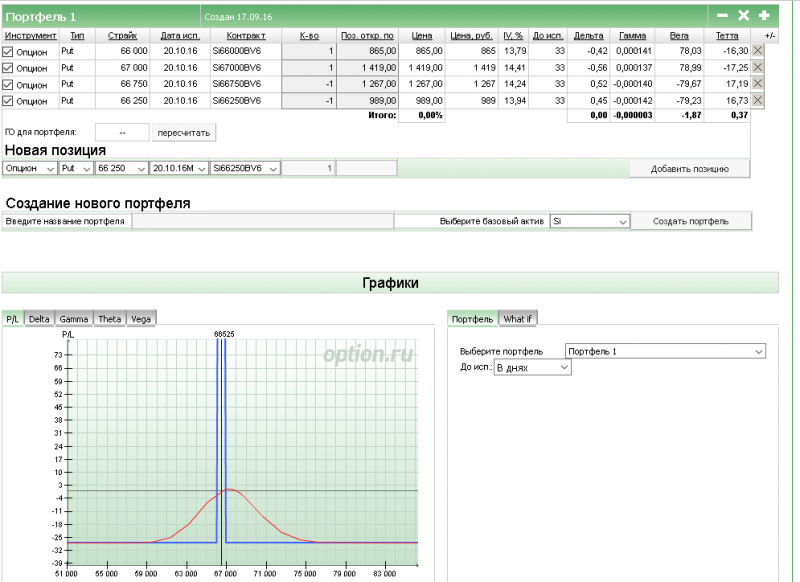This screenshot has height=582, width=800.
Task: Uncheck the 66 000 strike option checkbox
Action: 9,50
